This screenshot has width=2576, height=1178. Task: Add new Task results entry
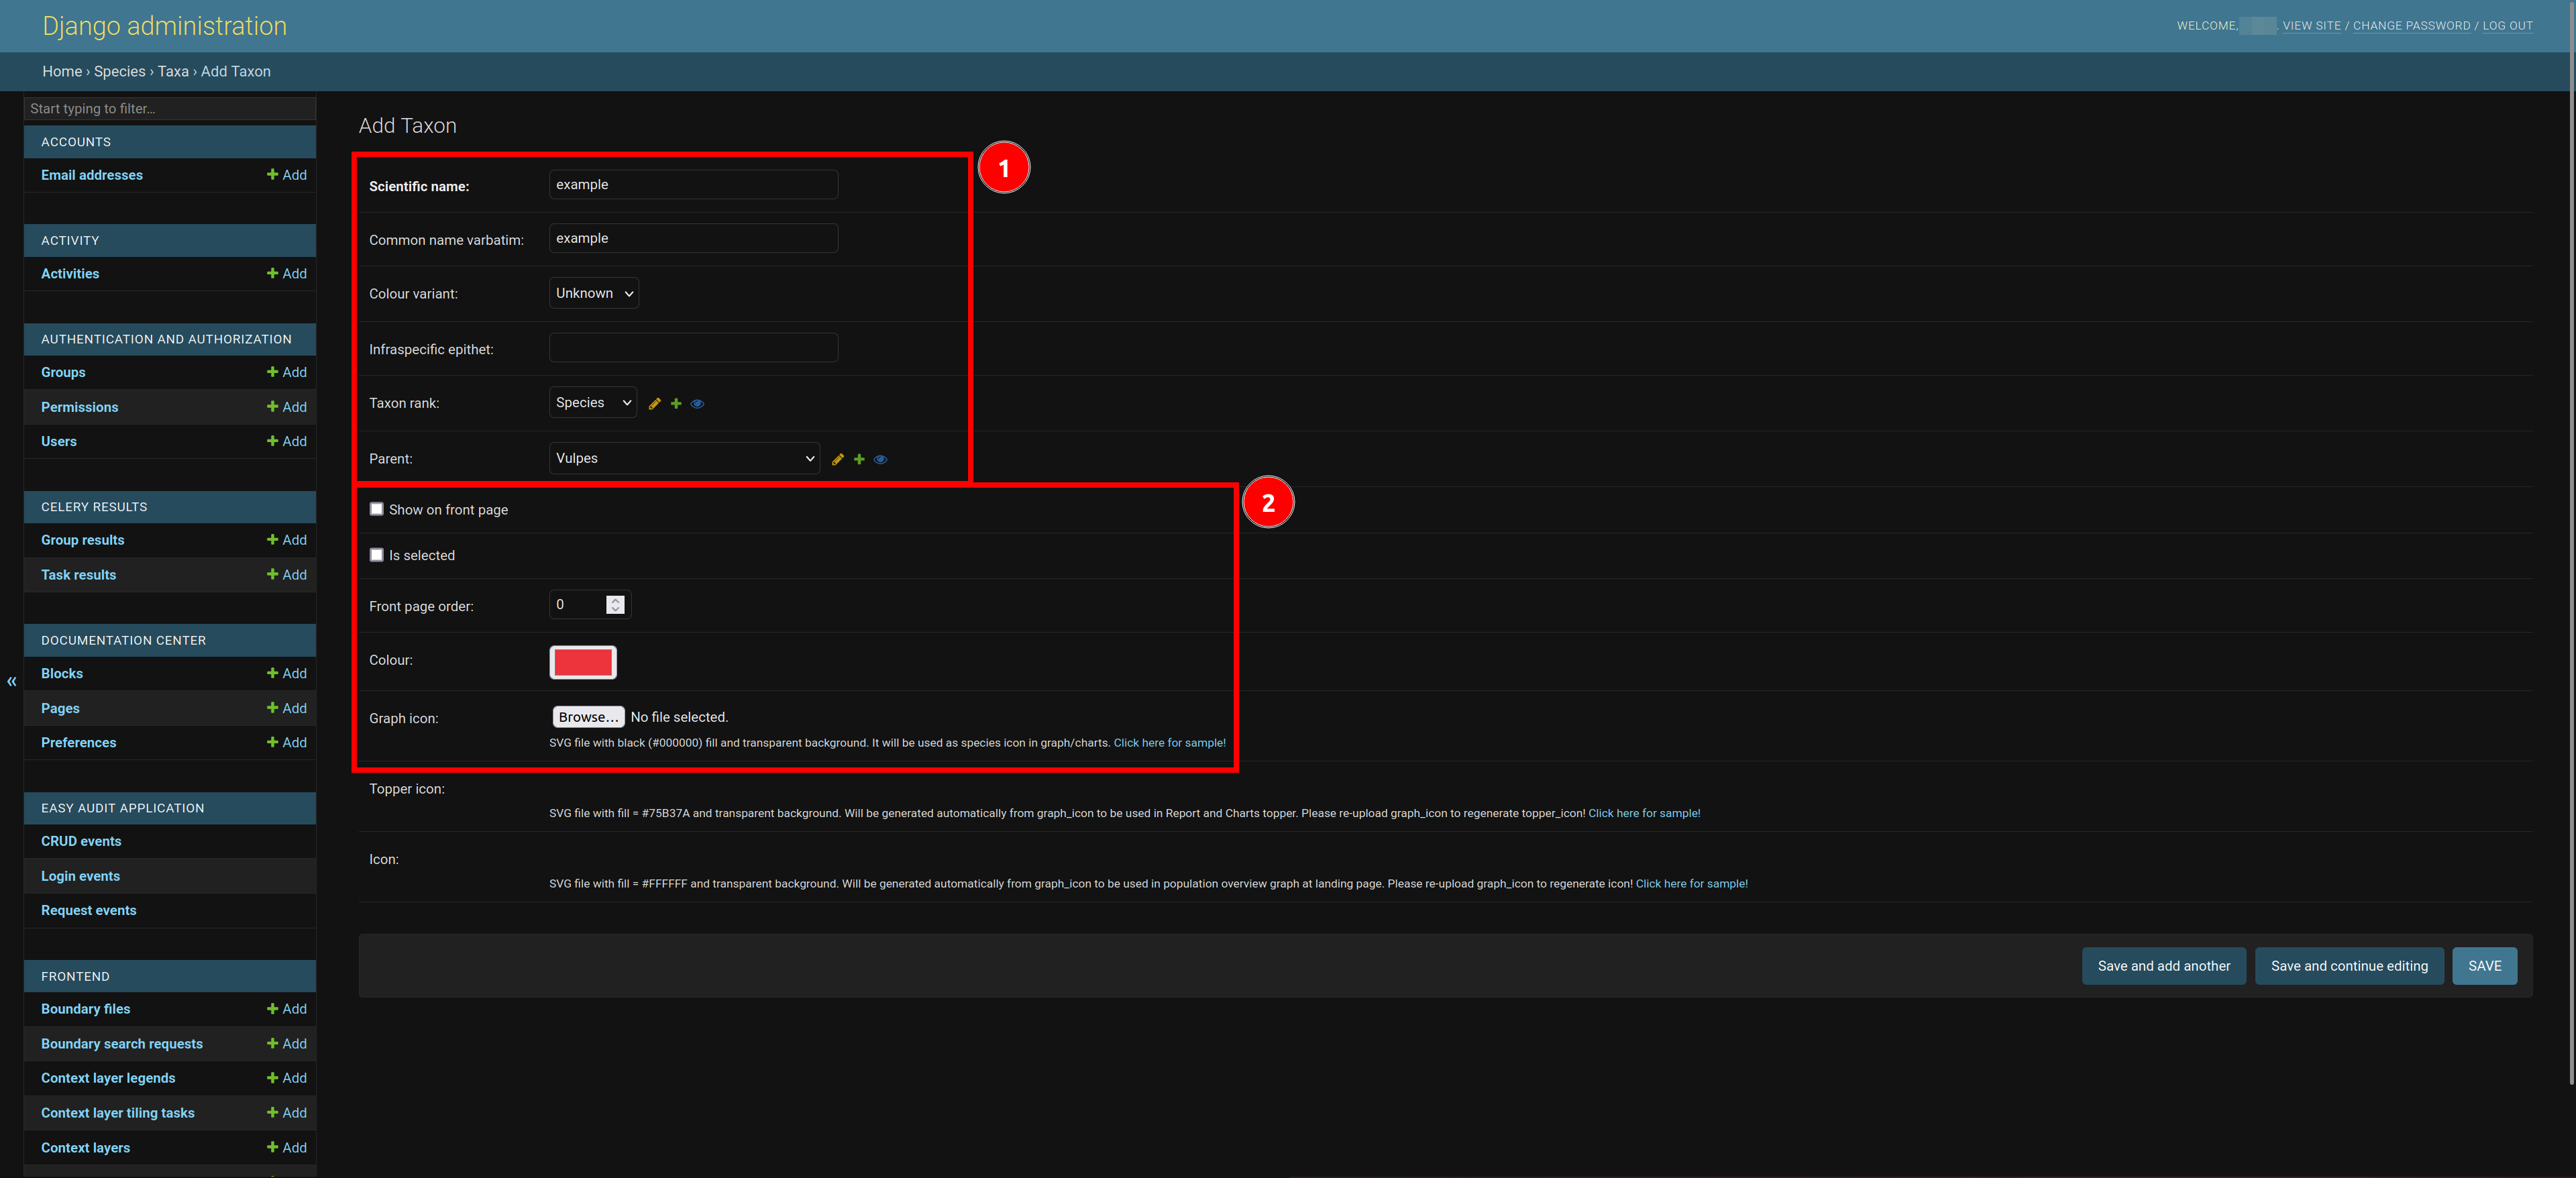point(287,575)
